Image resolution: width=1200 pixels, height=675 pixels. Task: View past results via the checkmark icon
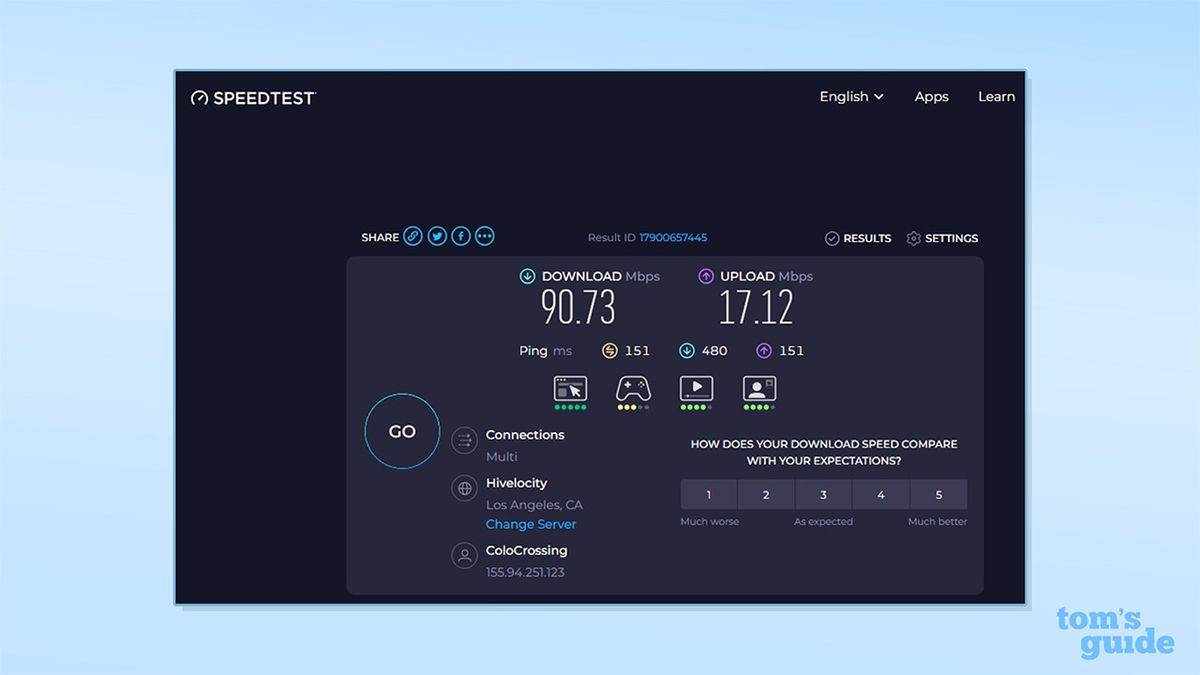tap(832, 238)
